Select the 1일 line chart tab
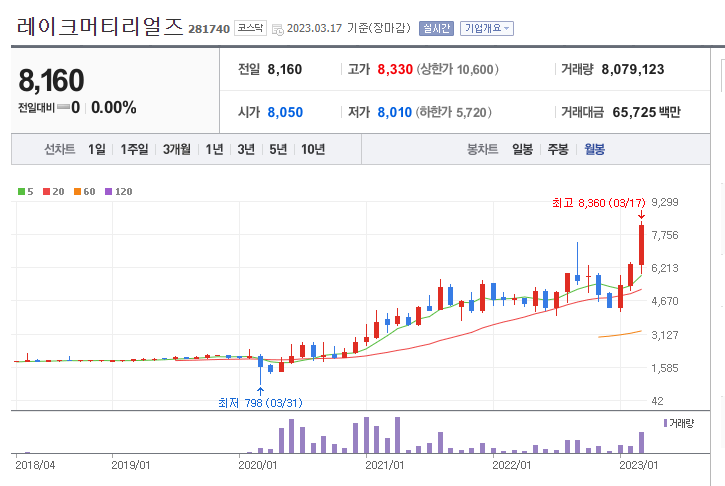Image resolution: width=725 pixels, height=486 pixels. (97, 149)
